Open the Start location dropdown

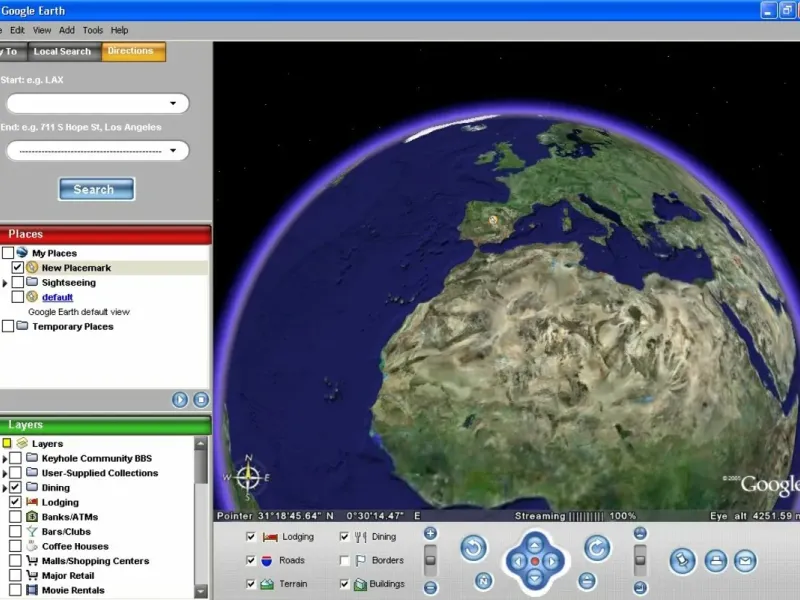pos(173,103)
